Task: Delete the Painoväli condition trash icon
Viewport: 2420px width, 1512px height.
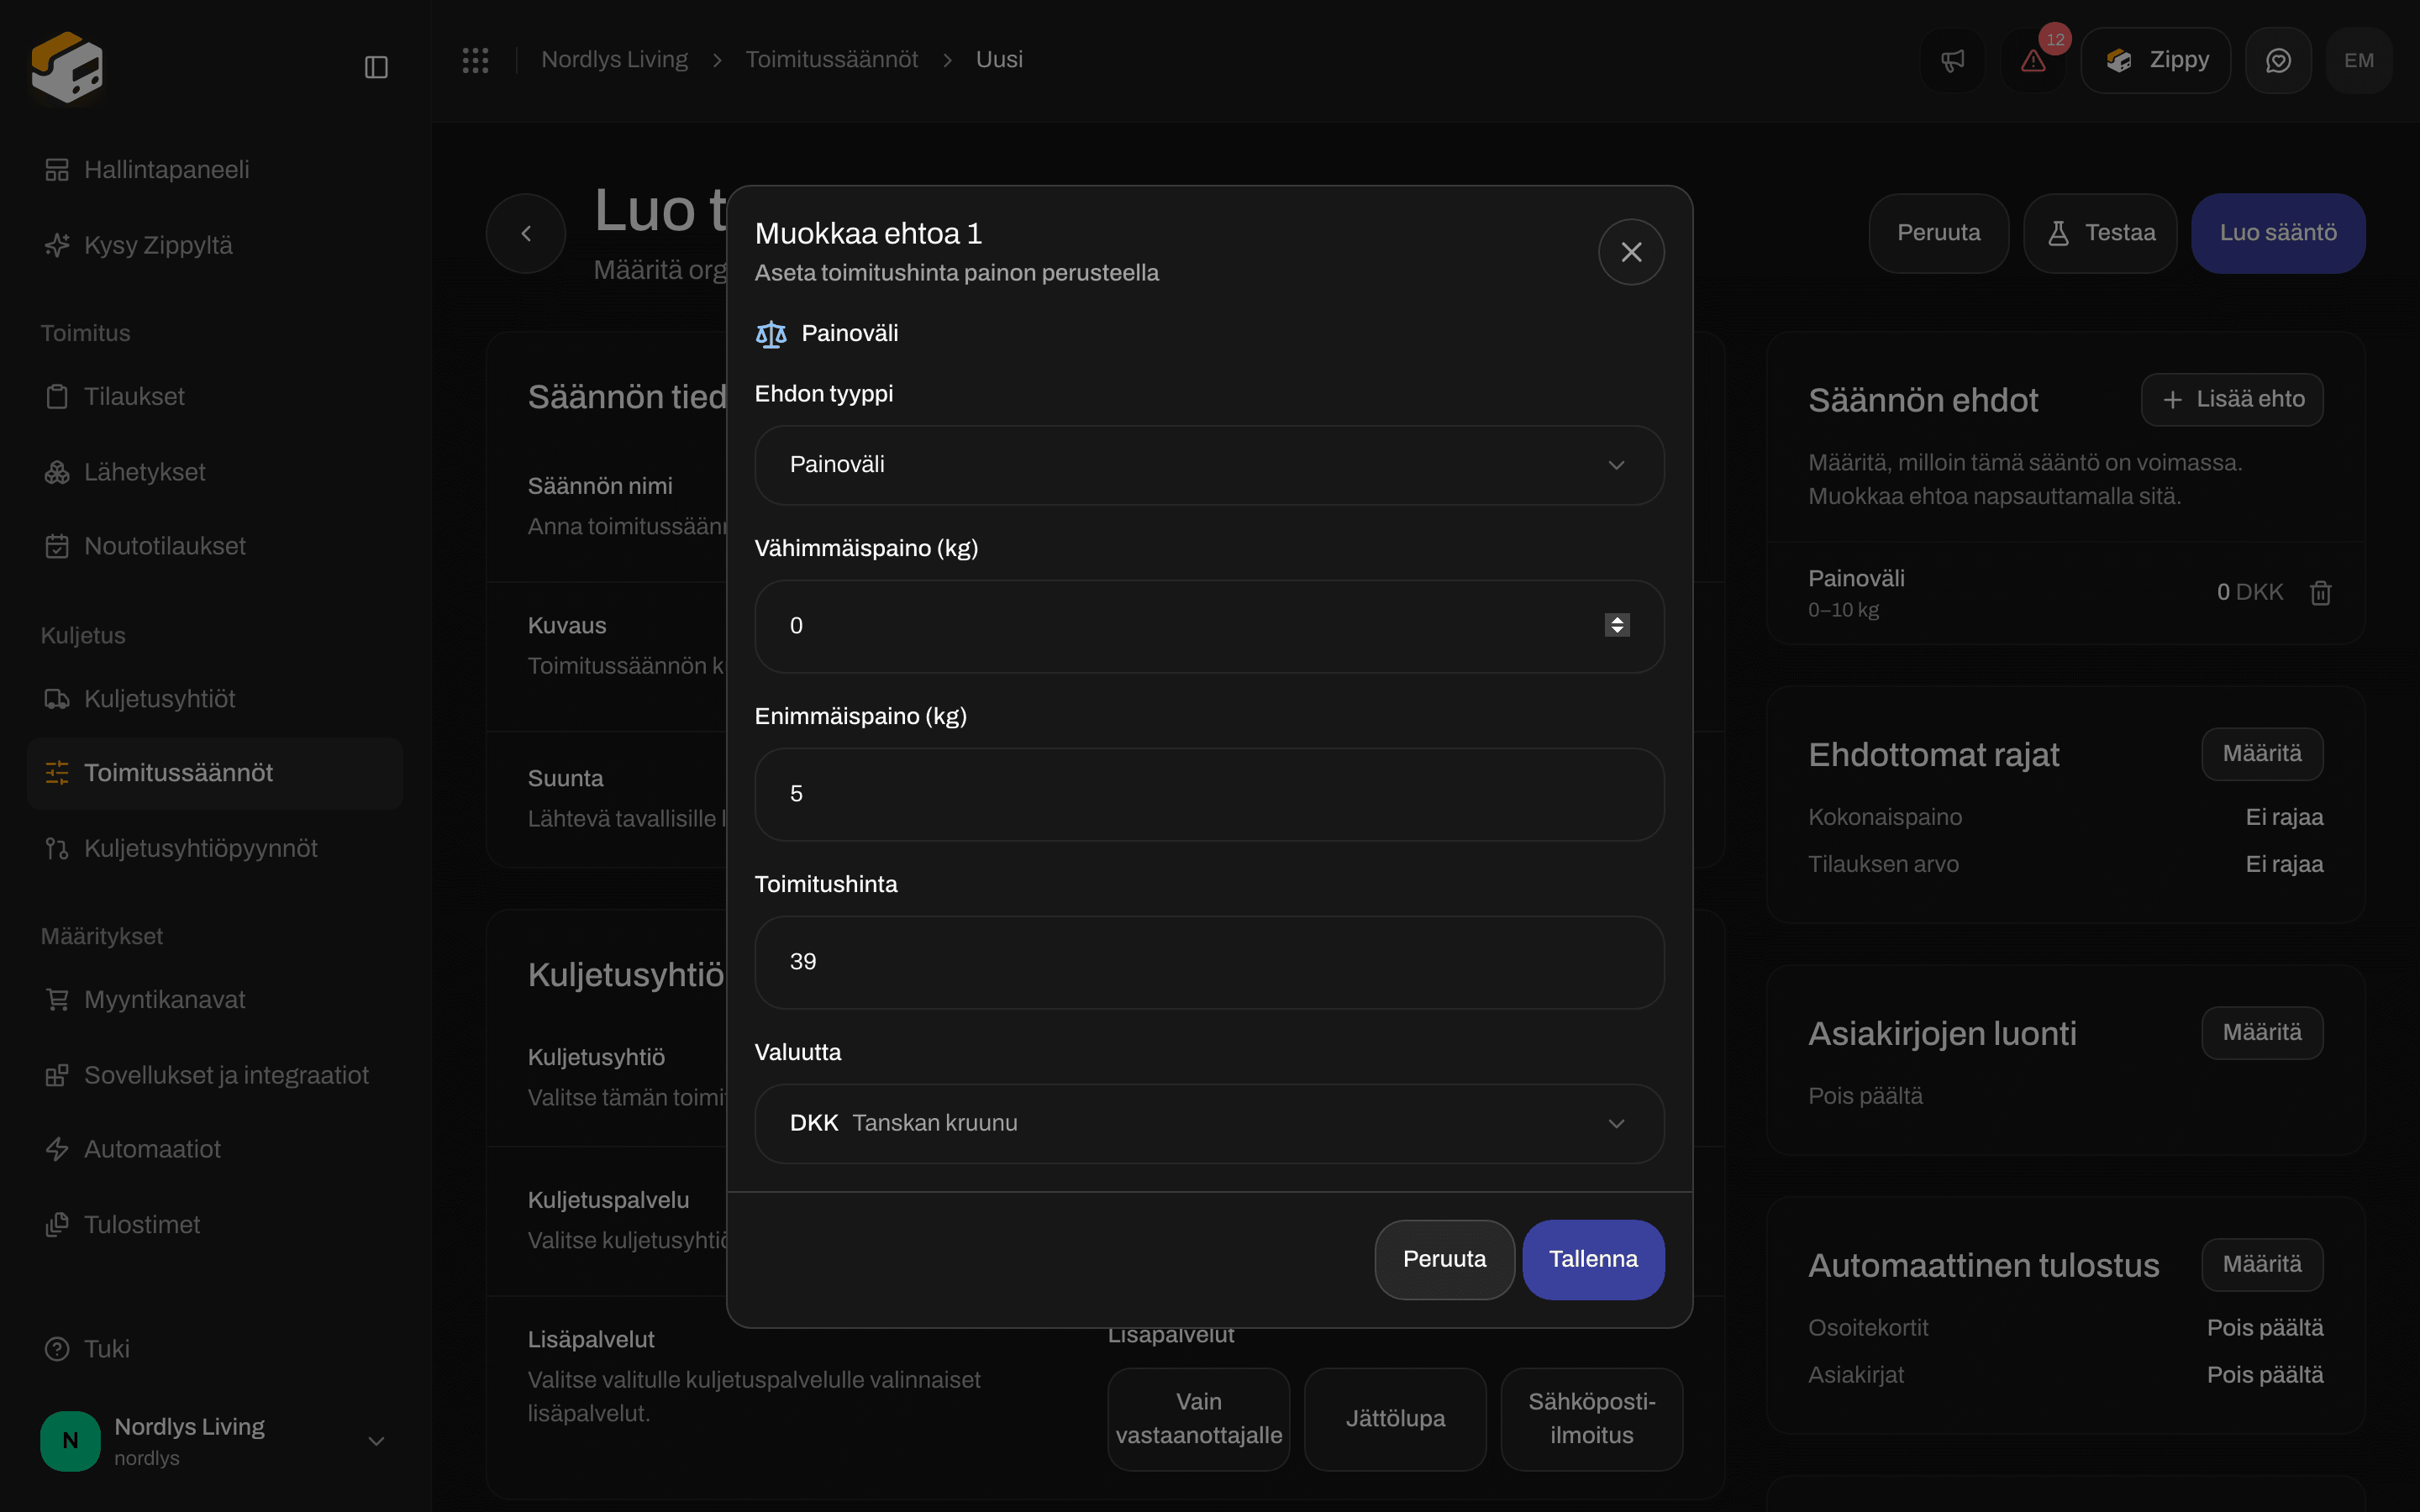Action: [2321, 593]
